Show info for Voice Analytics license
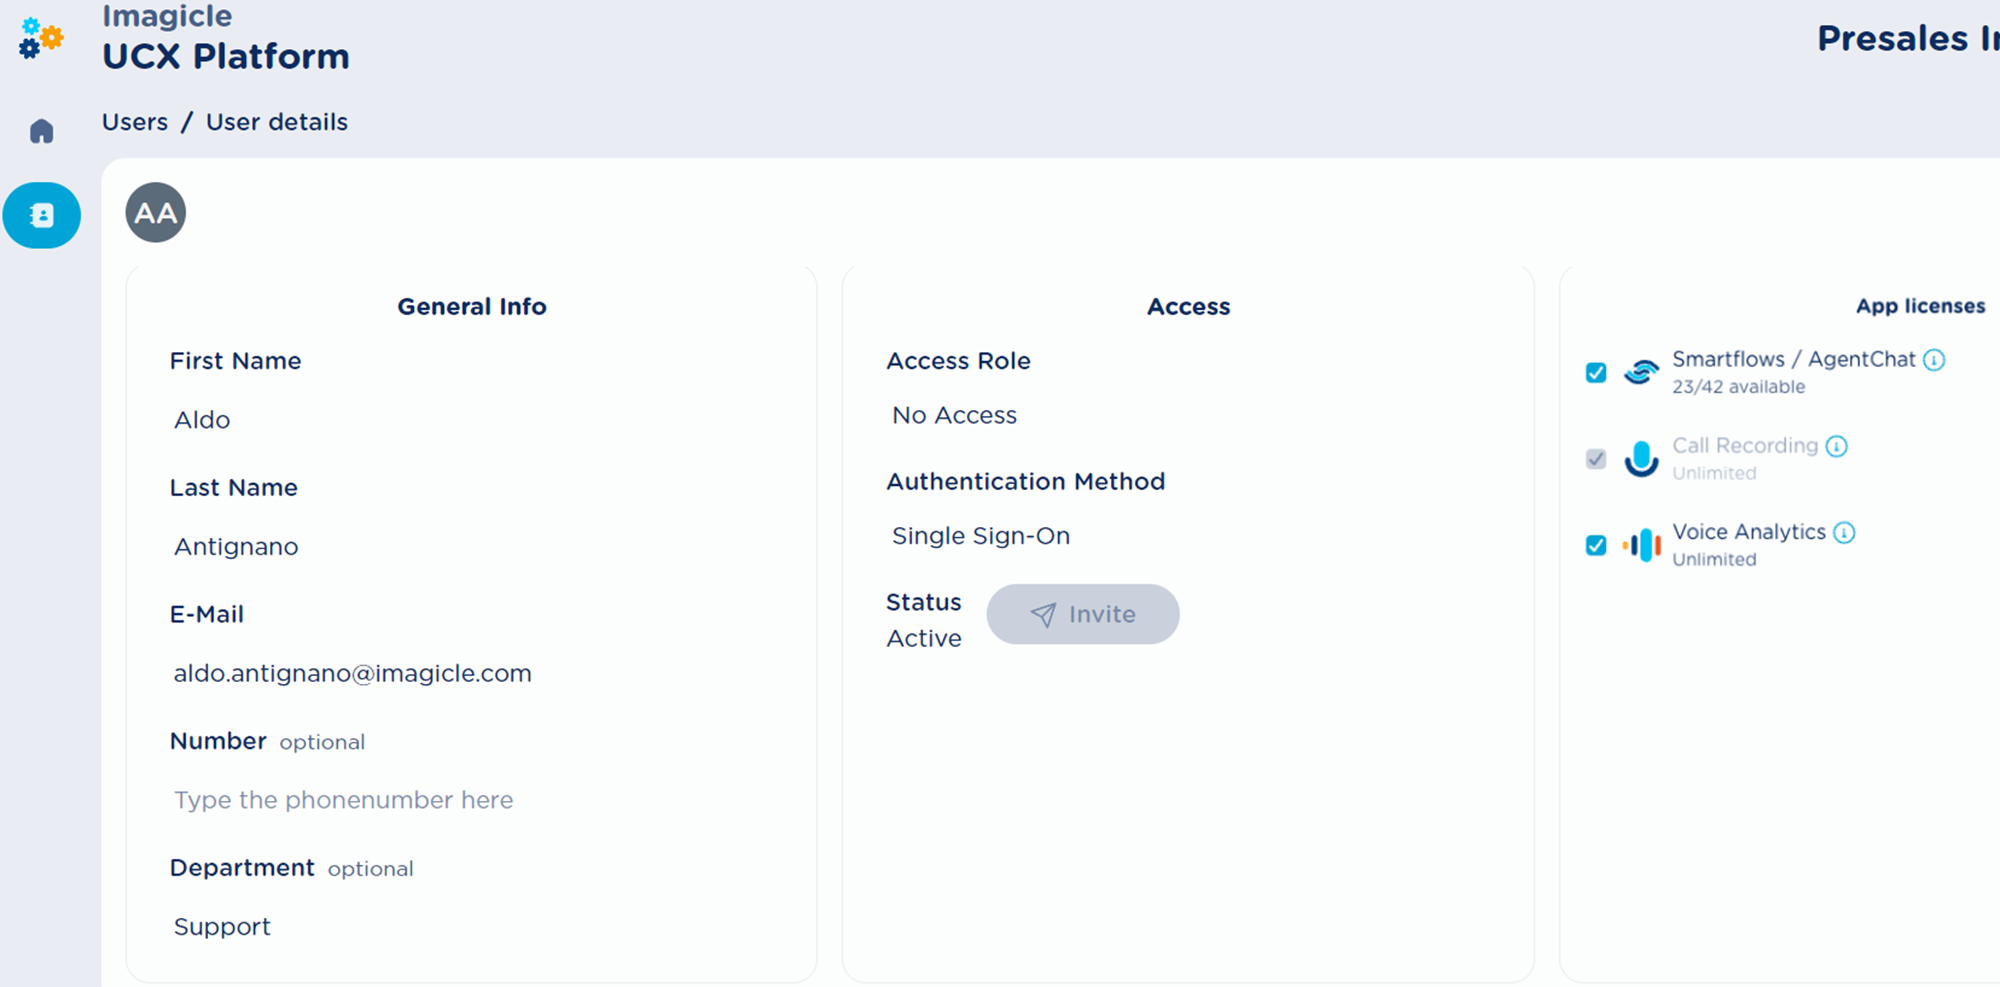Screen dimensions: 2000x987 (1844, 533)
